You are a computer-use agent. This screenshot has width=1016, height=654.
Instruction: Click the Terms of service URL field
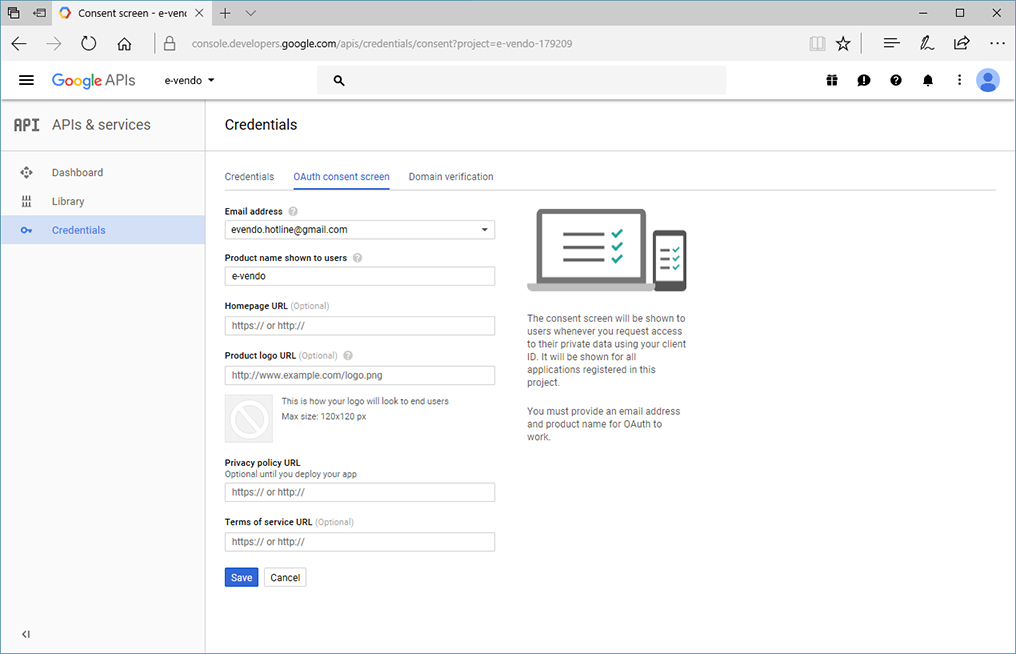coord(360,542)
